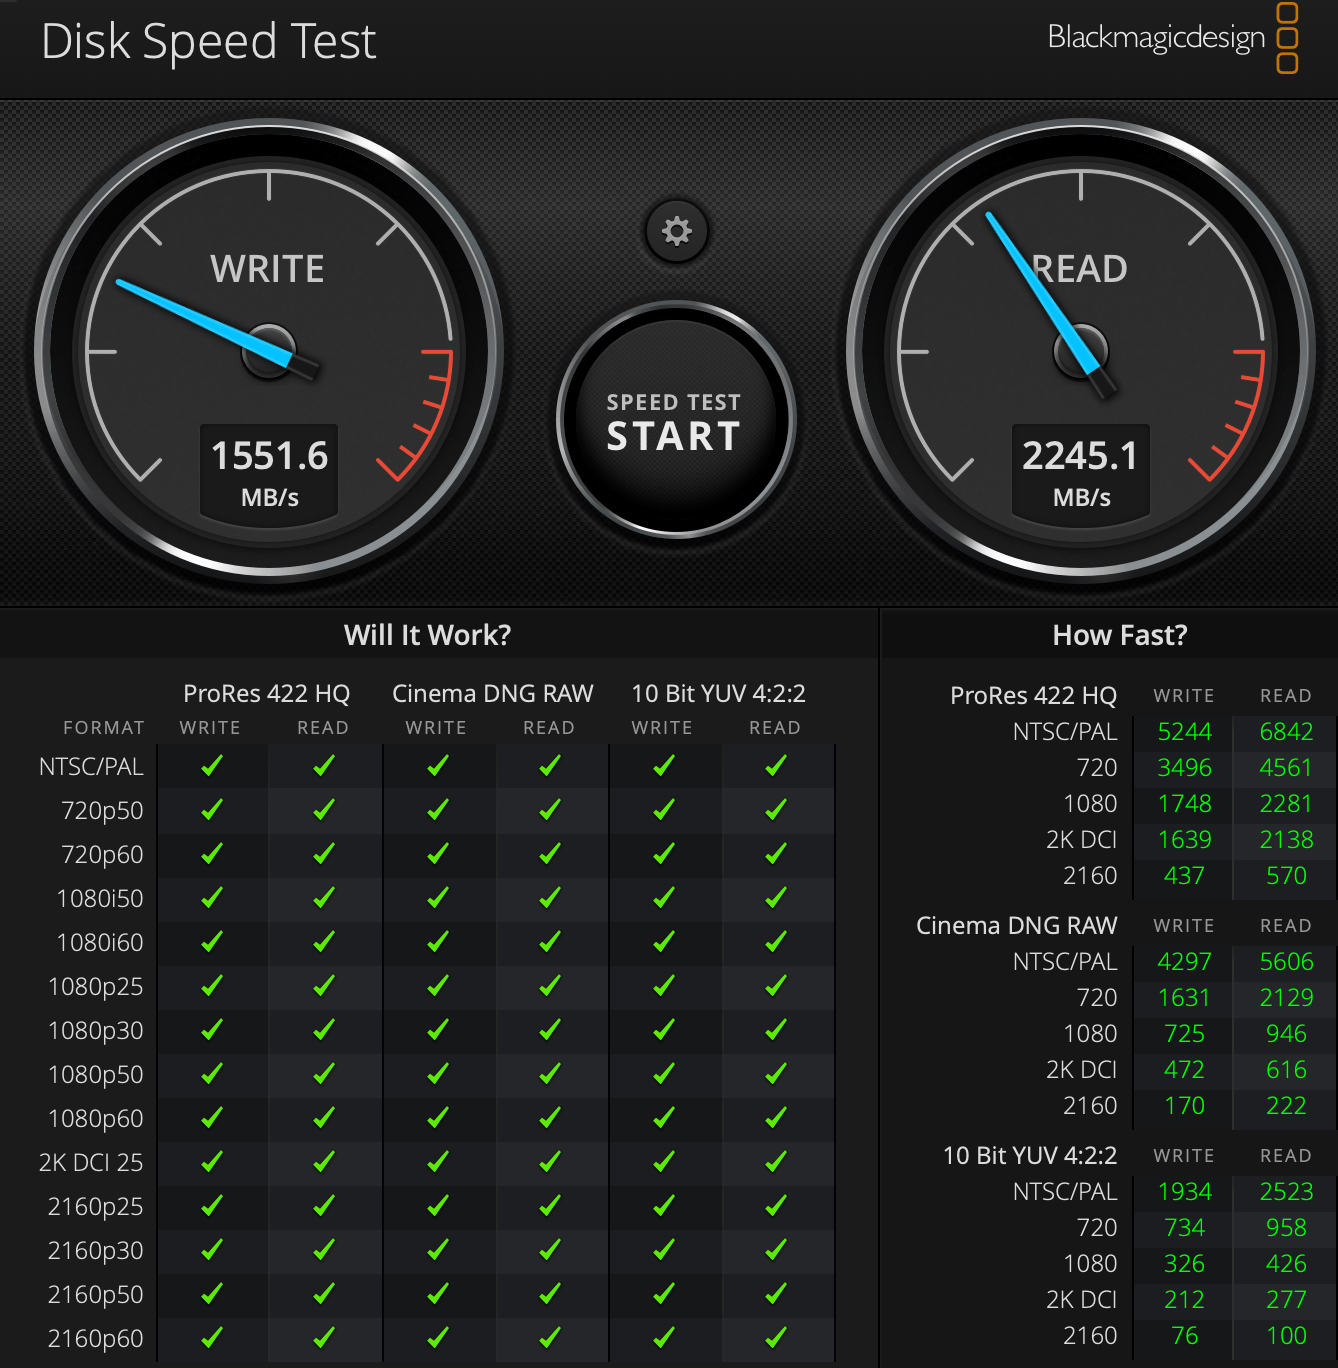Click the How Fast? panel header
This screenshot has width=1338, height=1368.
point(1119,635)
